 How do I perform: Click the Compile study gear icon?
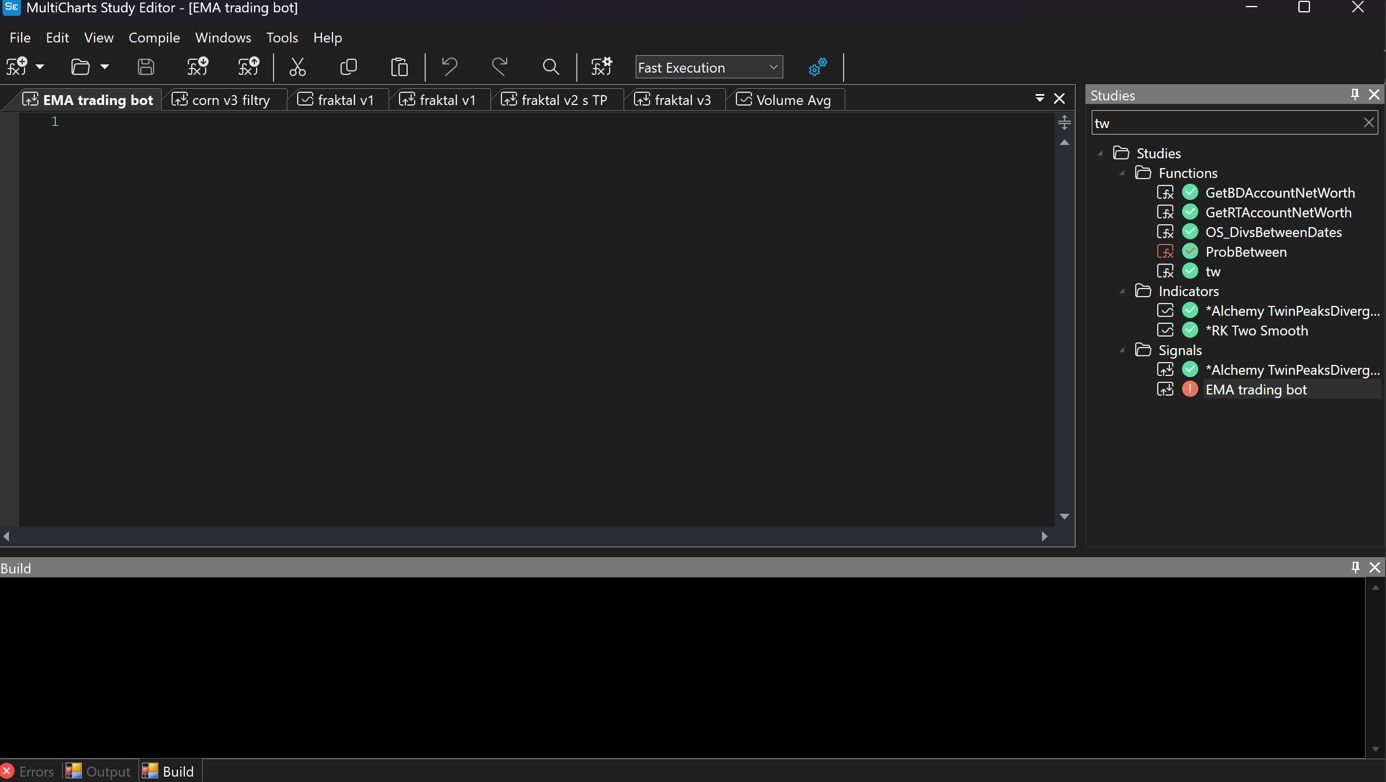pyautogui.click(x=601, y=67)
